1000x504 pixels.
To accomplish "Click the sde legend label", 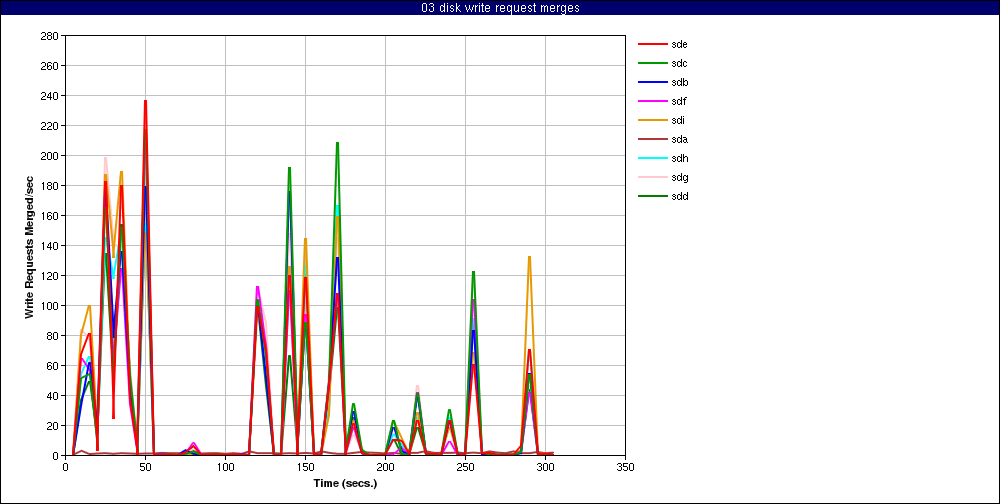I will click(679, 45).
